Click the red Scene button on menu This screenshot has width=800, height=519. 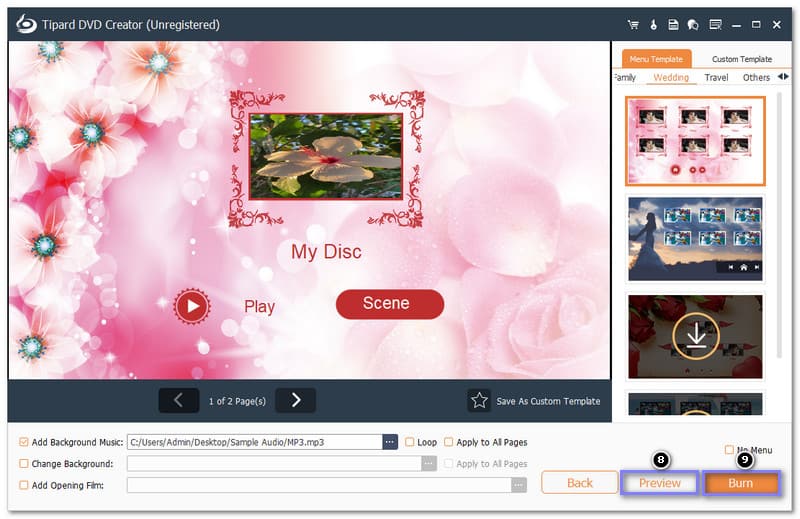pos(390,304)
